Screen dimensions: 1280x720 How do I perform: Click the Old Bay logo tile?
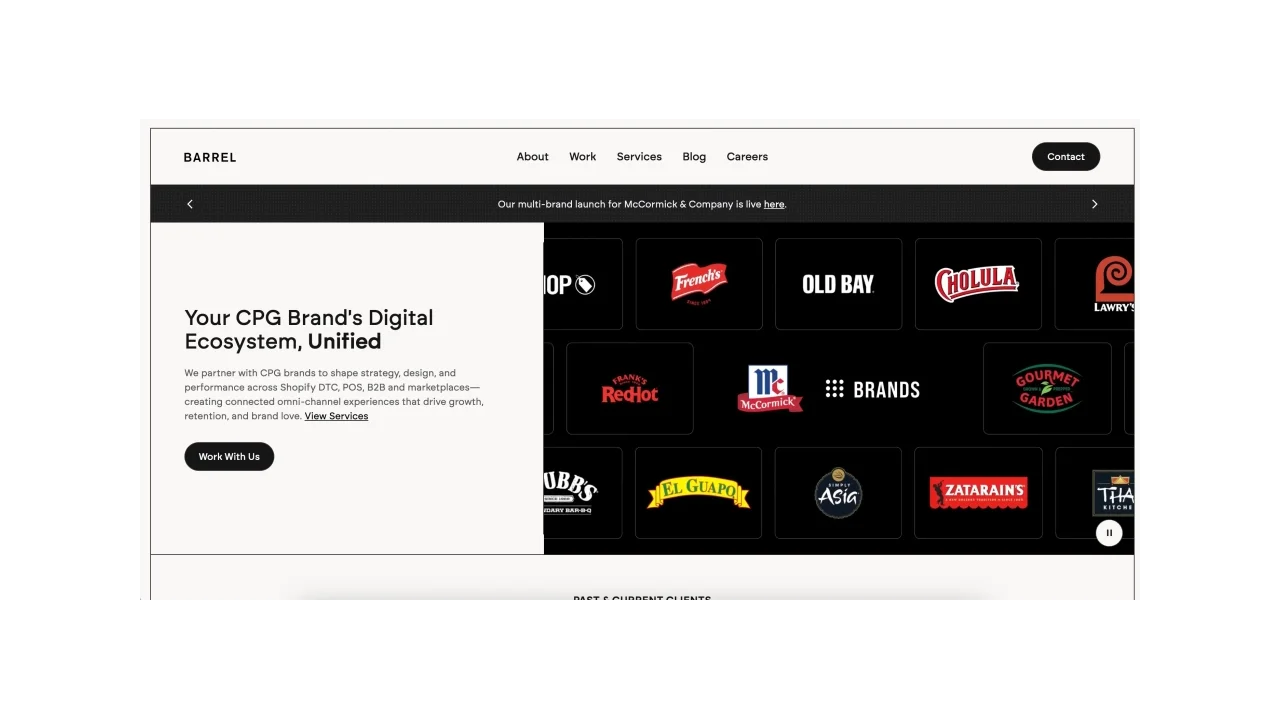838,283
